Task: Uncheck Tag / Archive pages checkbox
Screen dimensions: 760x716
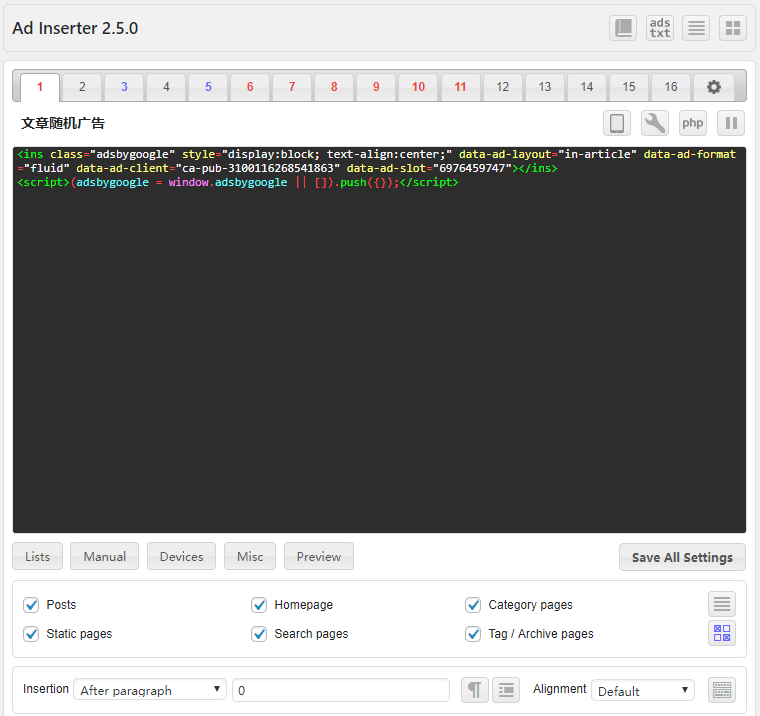Action: point(473,634)
